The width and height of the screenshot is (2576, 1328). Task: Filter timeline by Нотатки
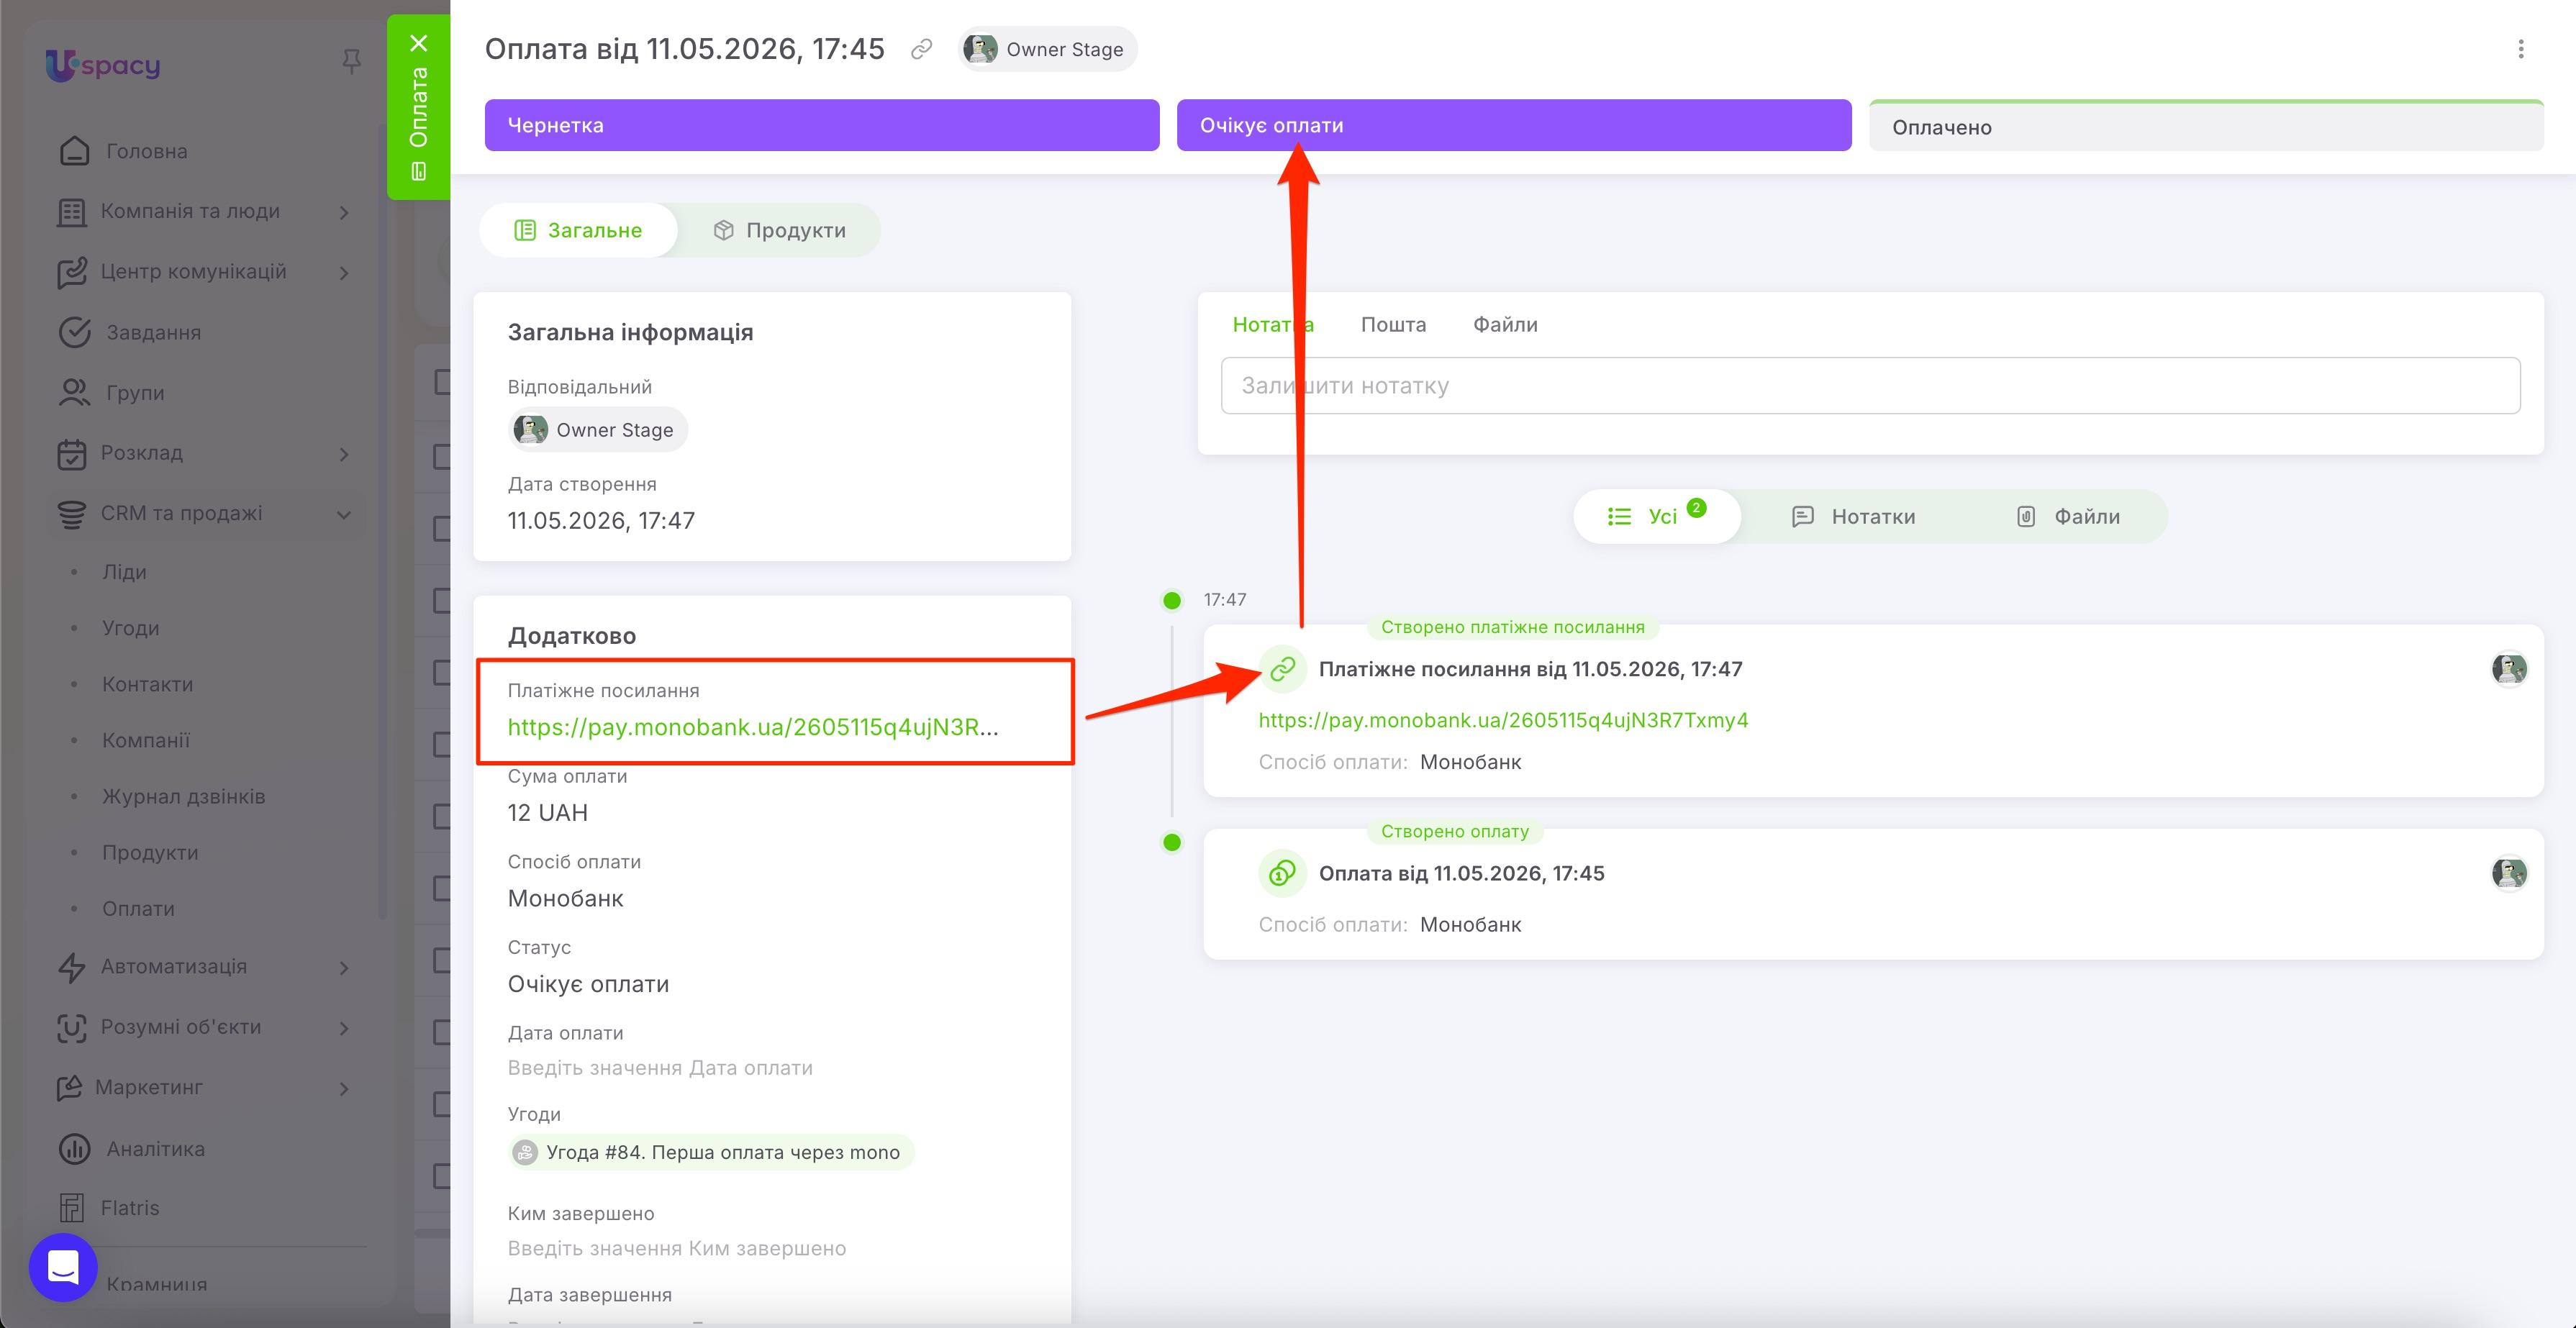point(1853,516)
